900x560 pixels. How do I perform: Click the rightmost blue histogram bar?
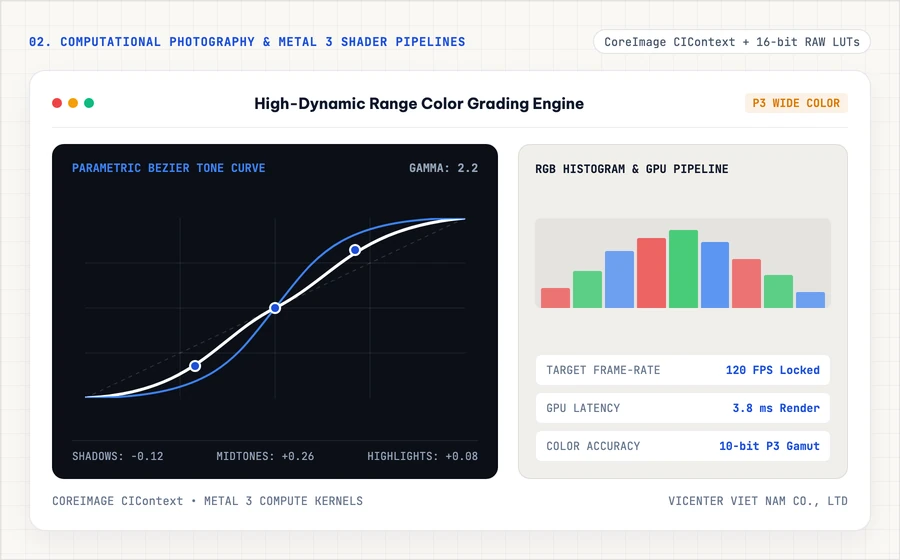tap(810, 300)
